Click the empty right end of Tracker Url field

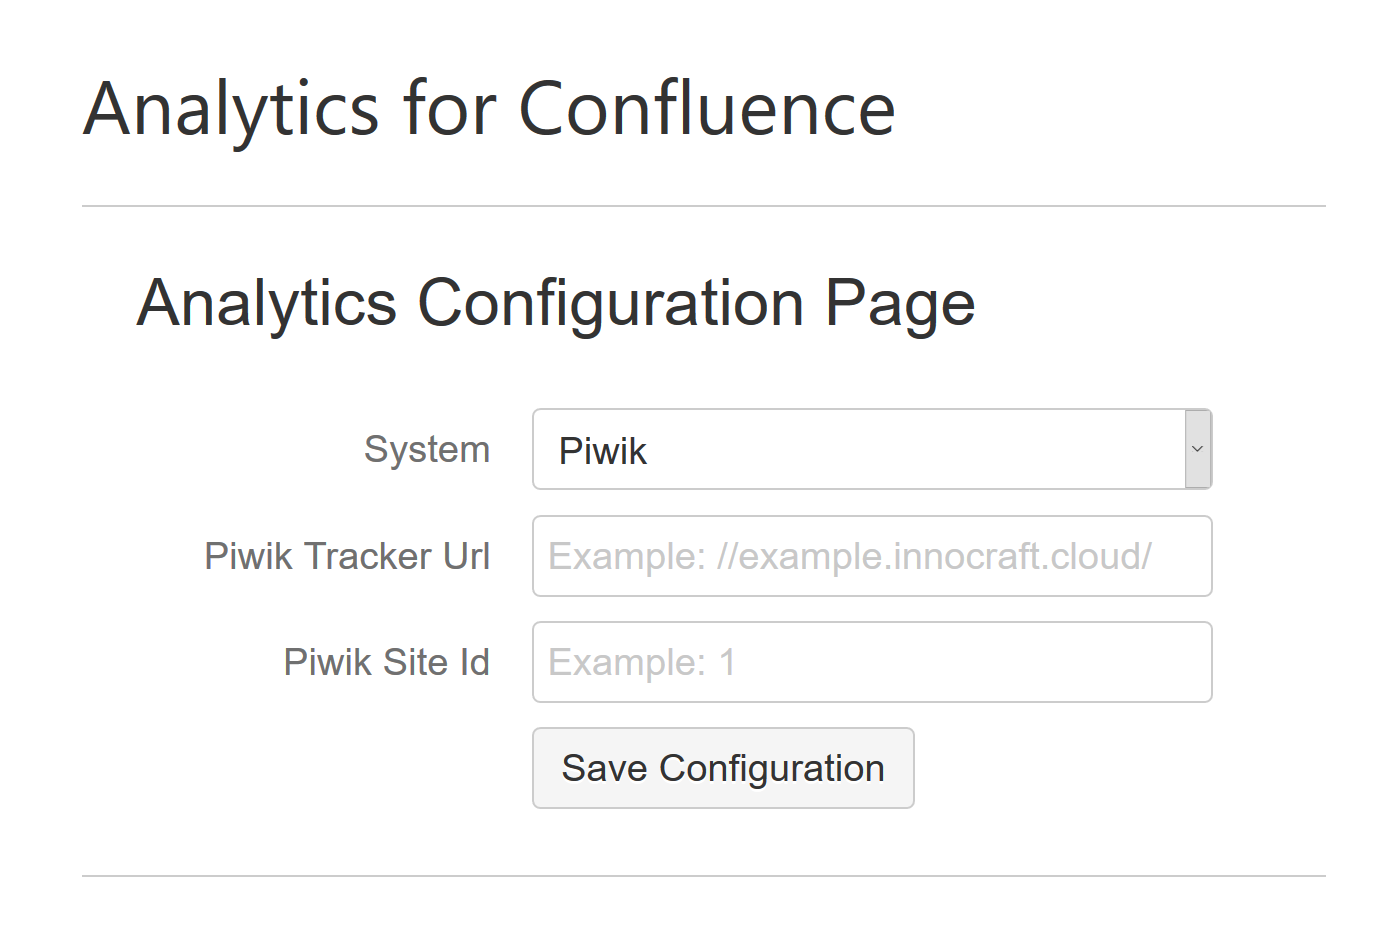coord(1183,556)
